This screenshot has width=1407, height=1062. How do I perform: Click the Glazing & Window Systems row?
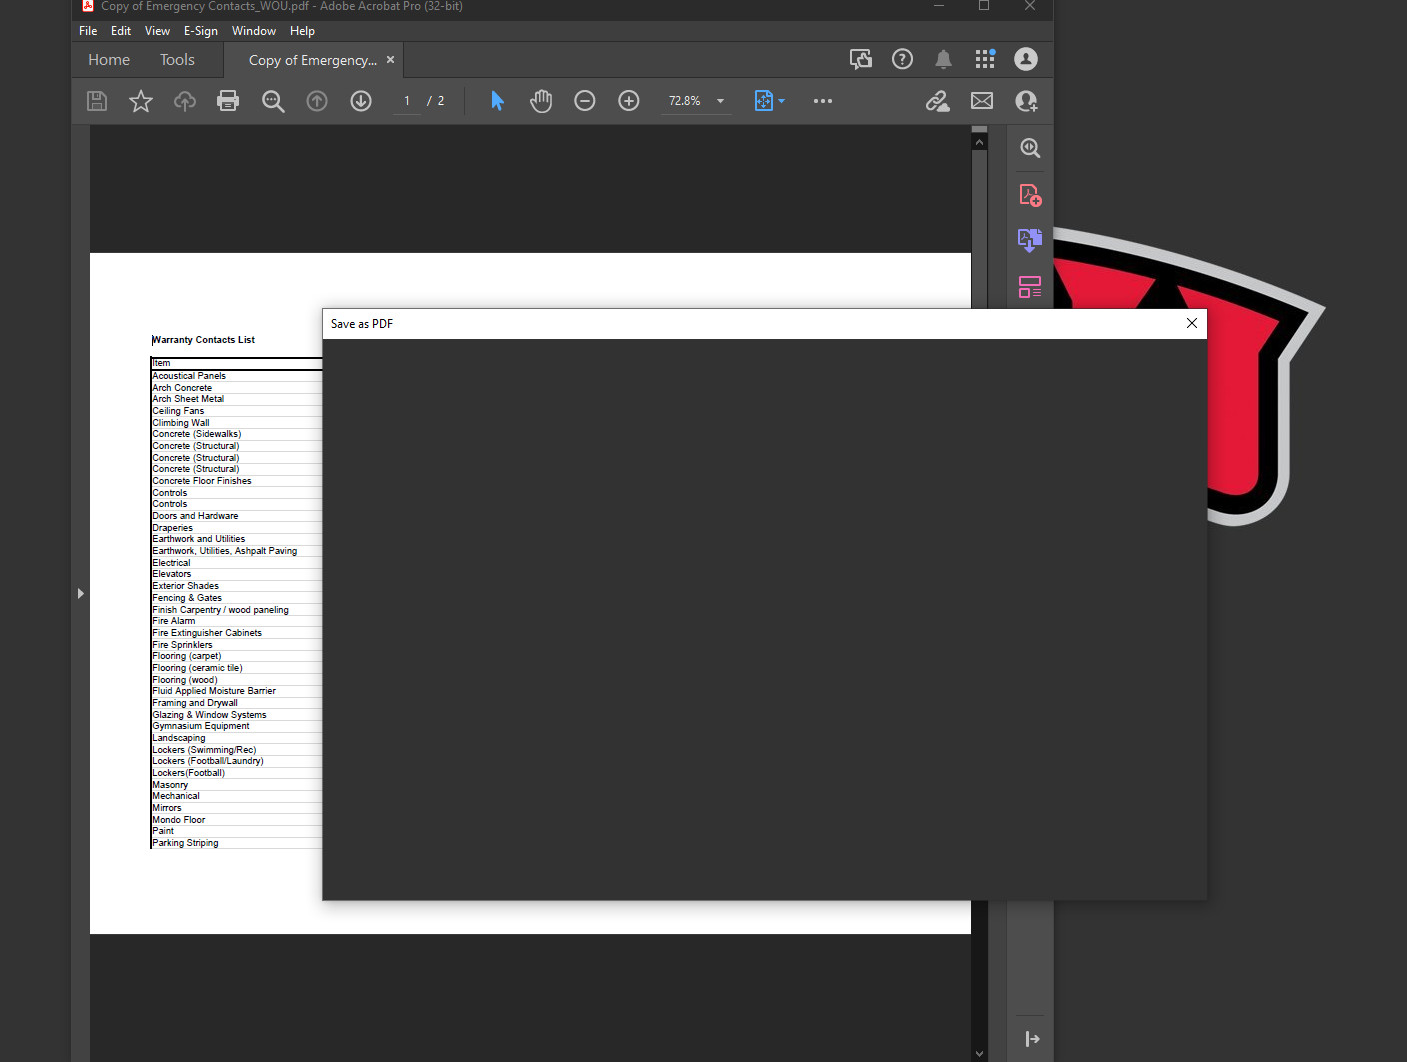236,715
